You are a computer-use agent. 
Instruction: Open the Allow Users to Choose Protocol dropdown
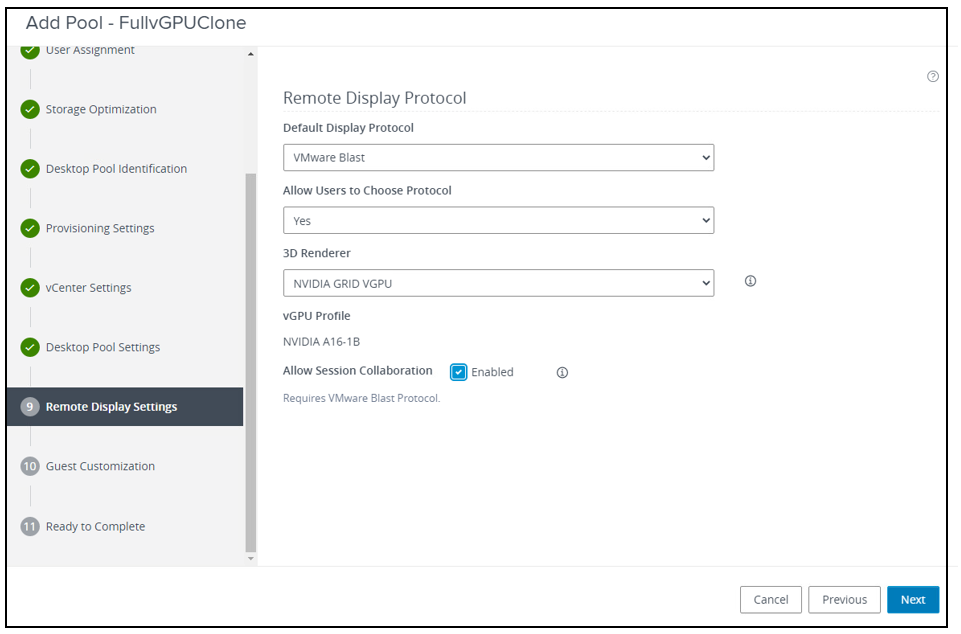click(498, 220)
